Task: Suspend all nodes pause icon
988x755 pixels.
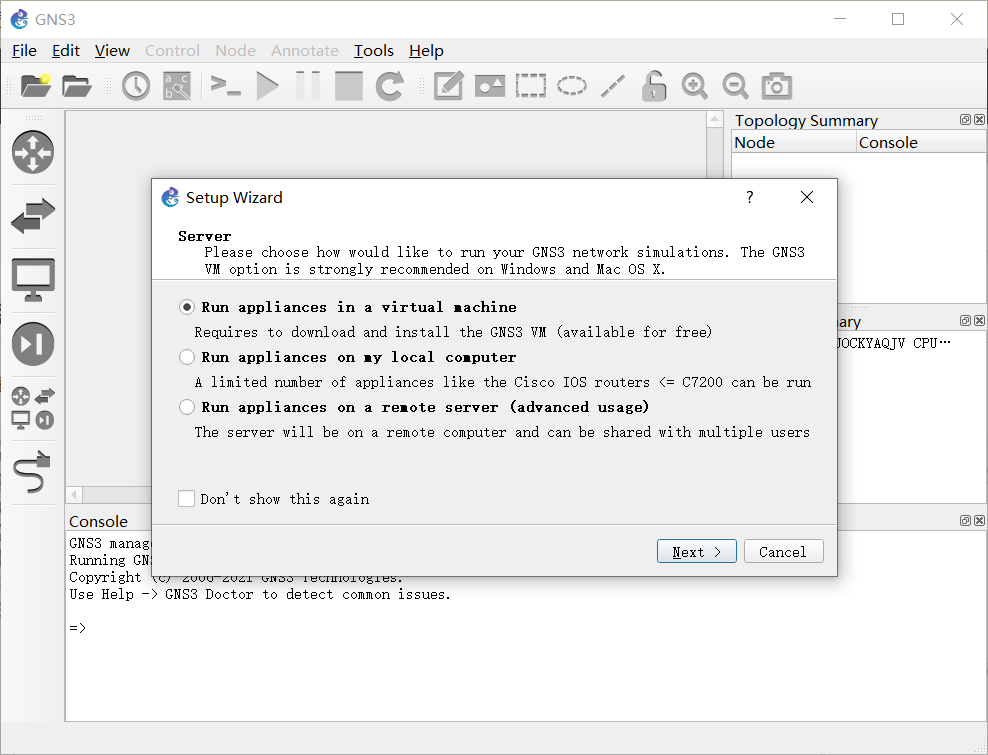Action: click(x=308, y=86)
